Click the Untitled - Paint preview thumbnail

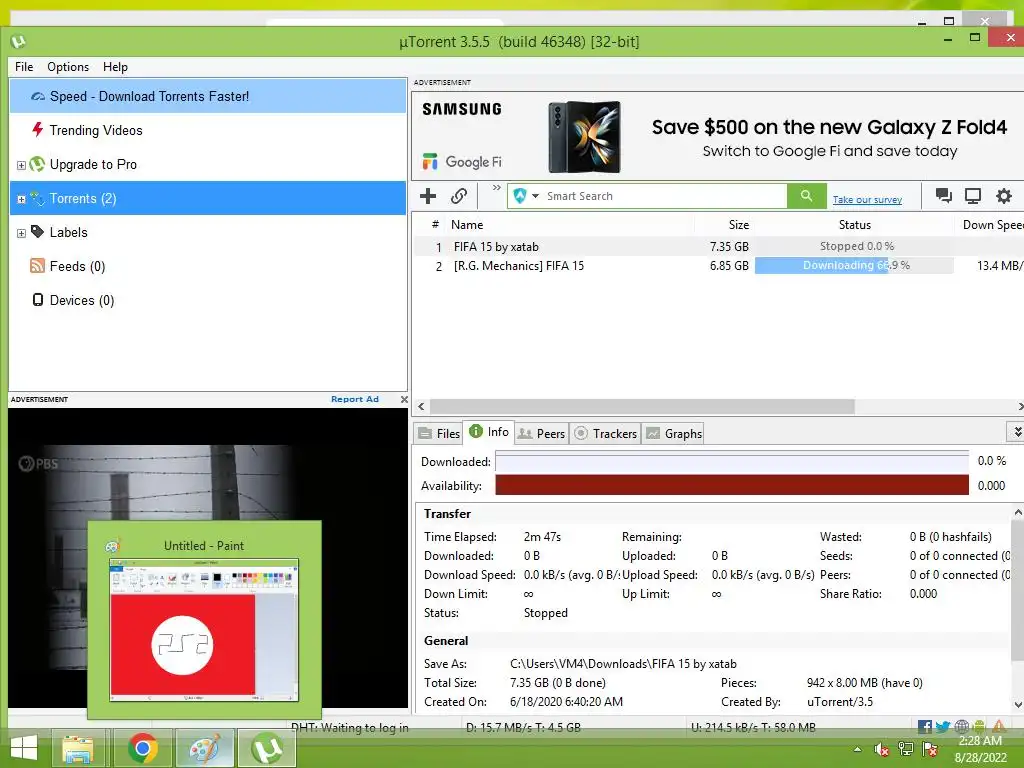coord(204,630)
